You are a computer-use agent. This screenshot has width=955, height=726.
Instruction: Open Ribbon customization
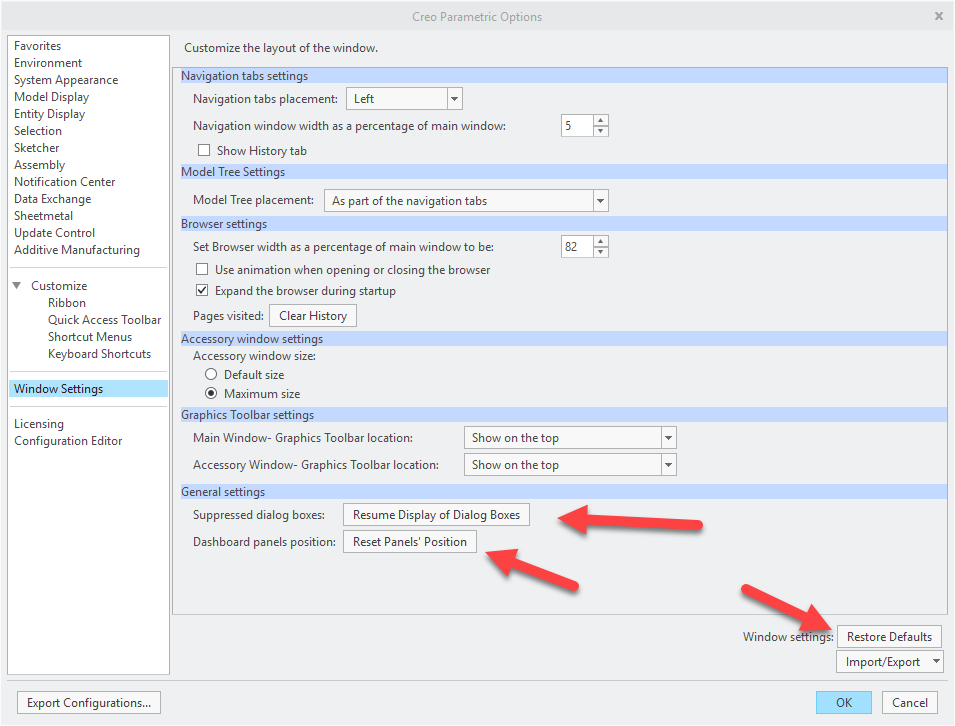pos(67,303)
